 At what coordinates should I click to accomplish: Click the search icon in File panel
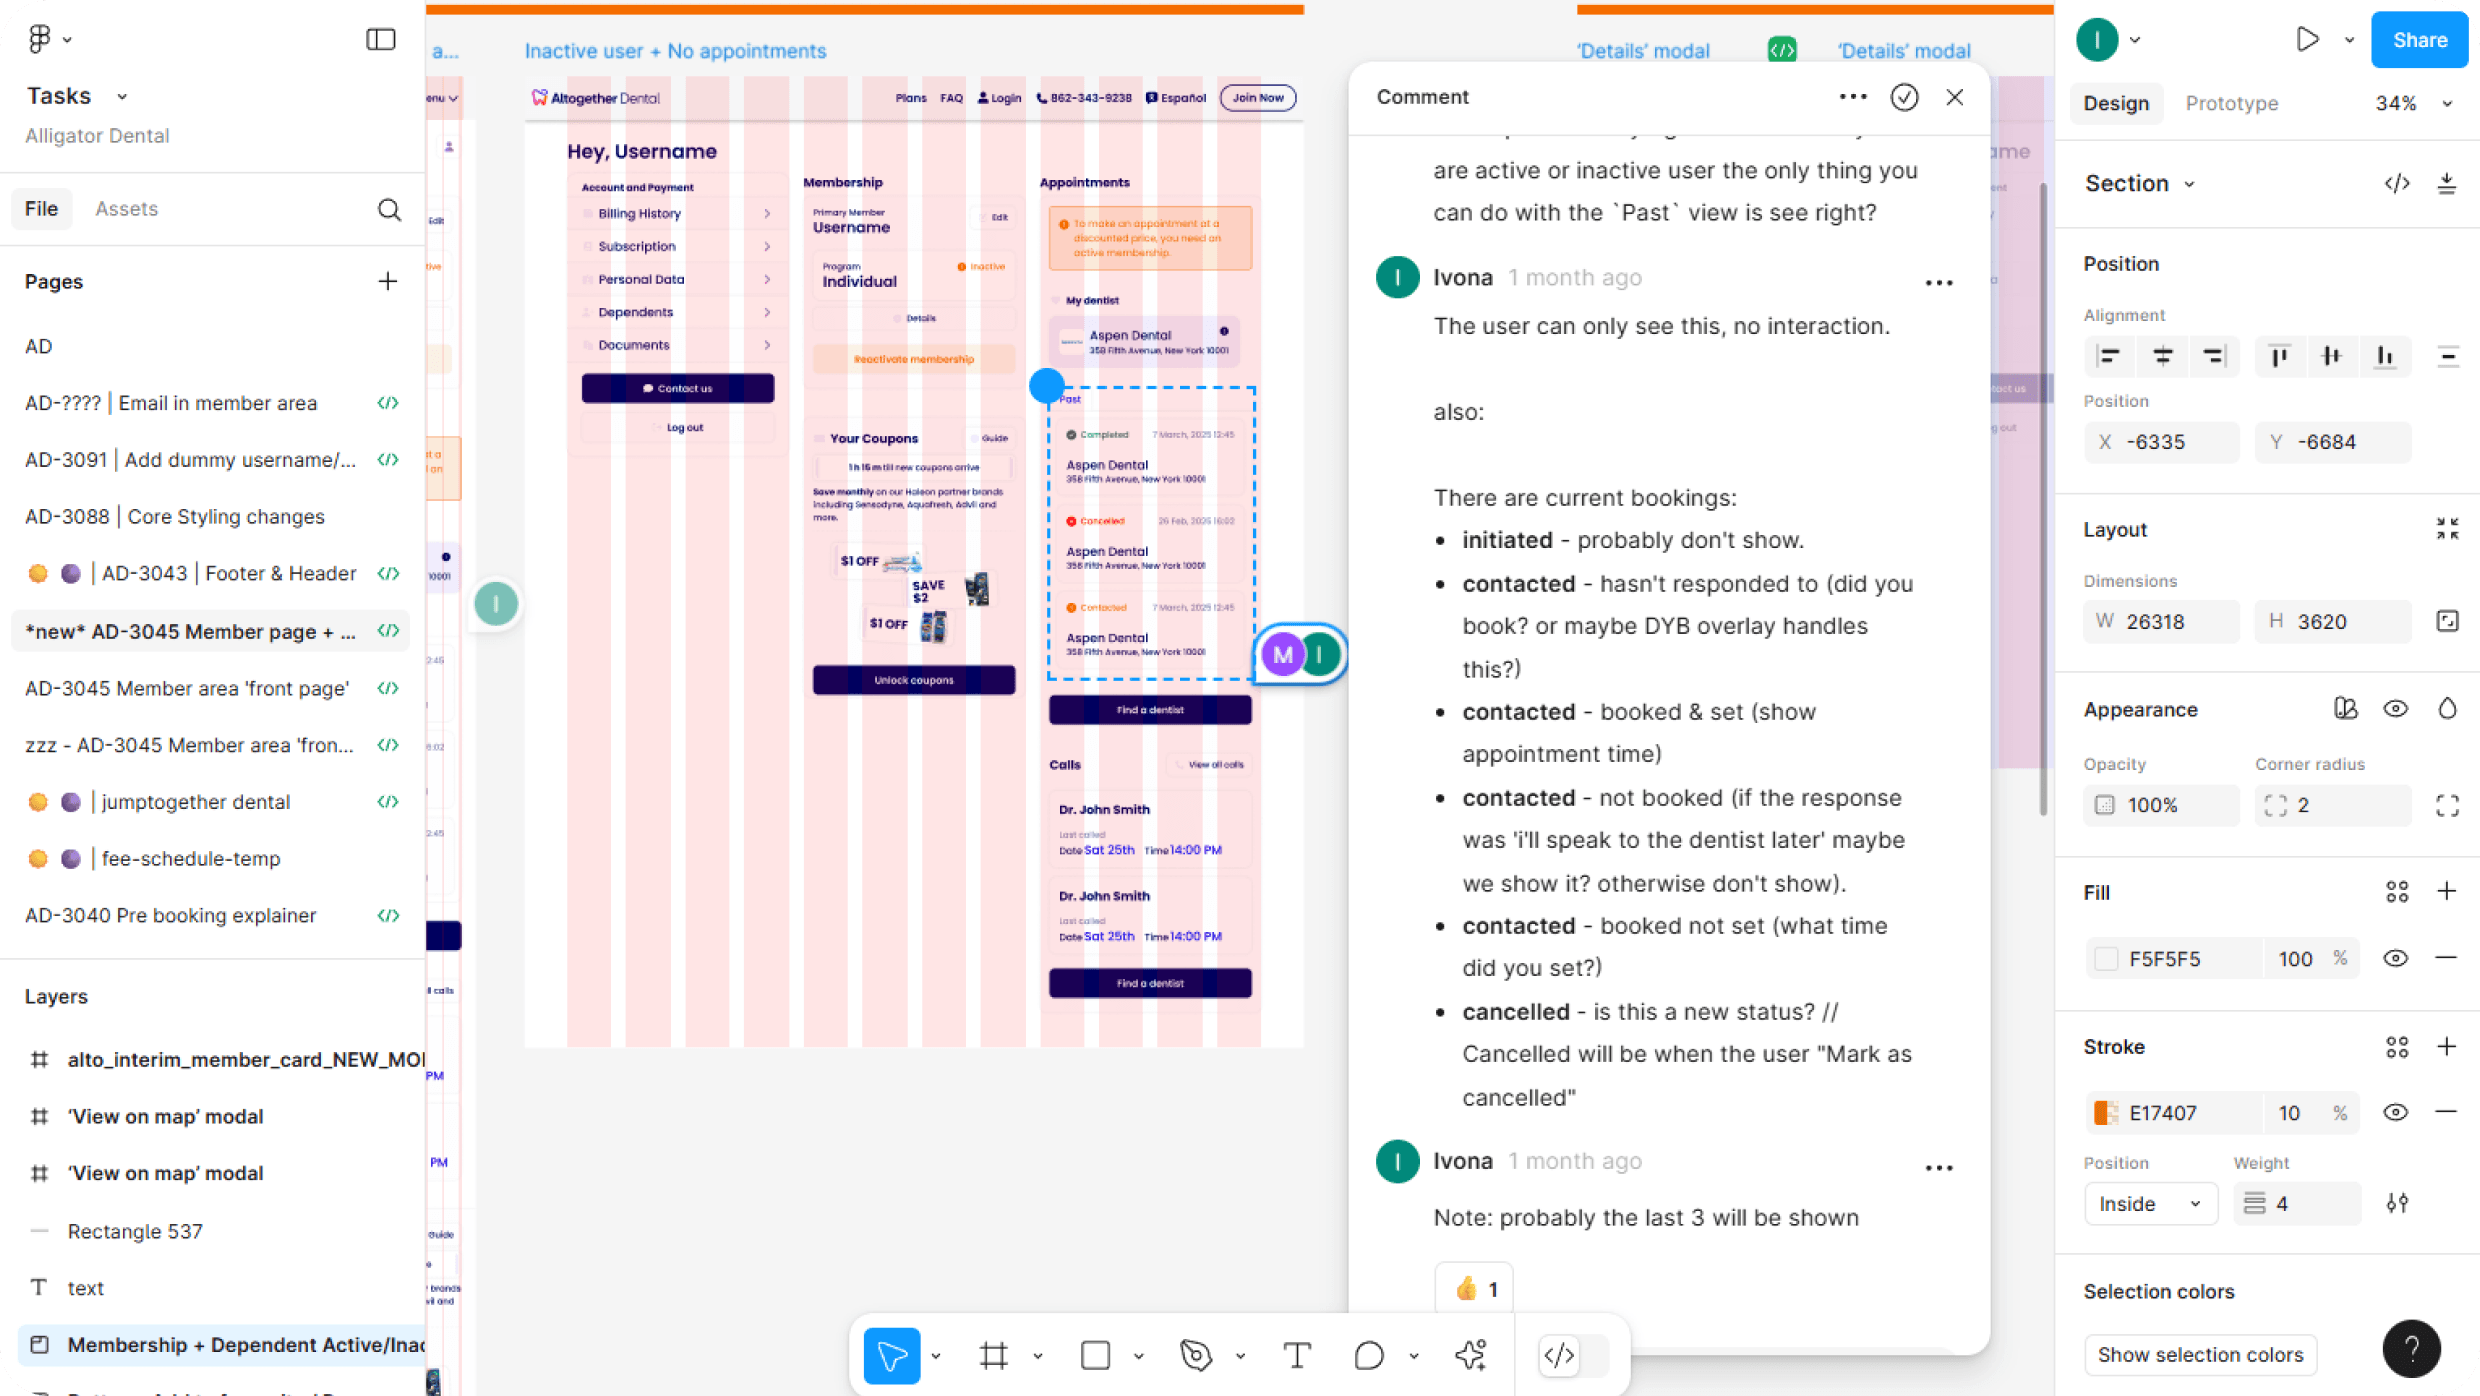pyautogui.click(x=389, y=209)
